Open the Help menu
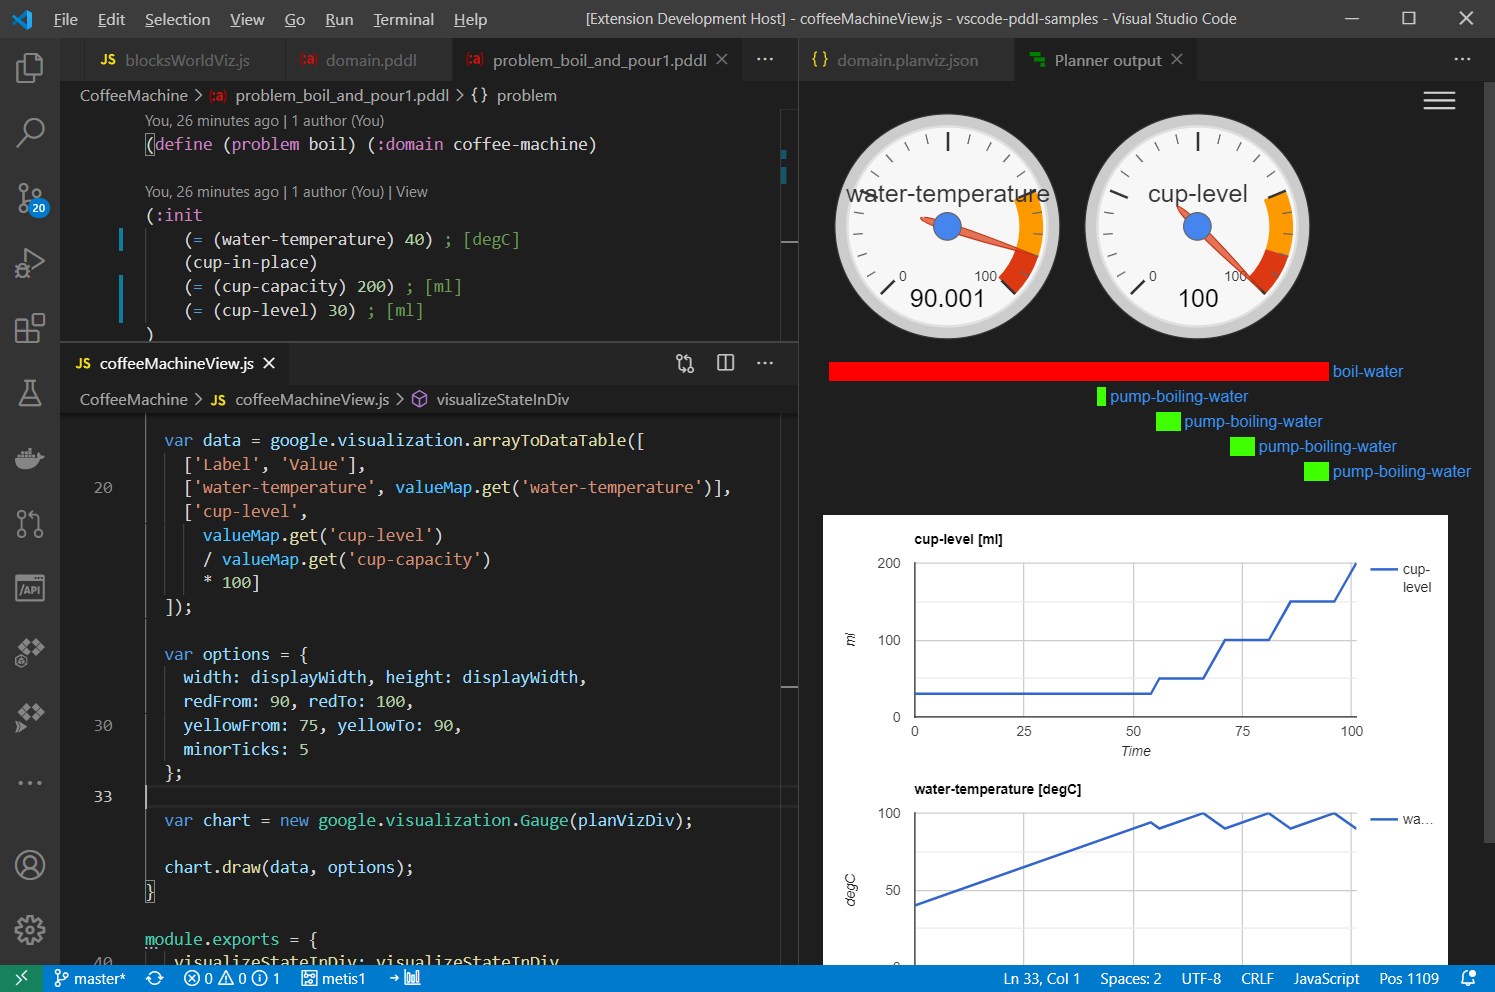 pos(470,19)
